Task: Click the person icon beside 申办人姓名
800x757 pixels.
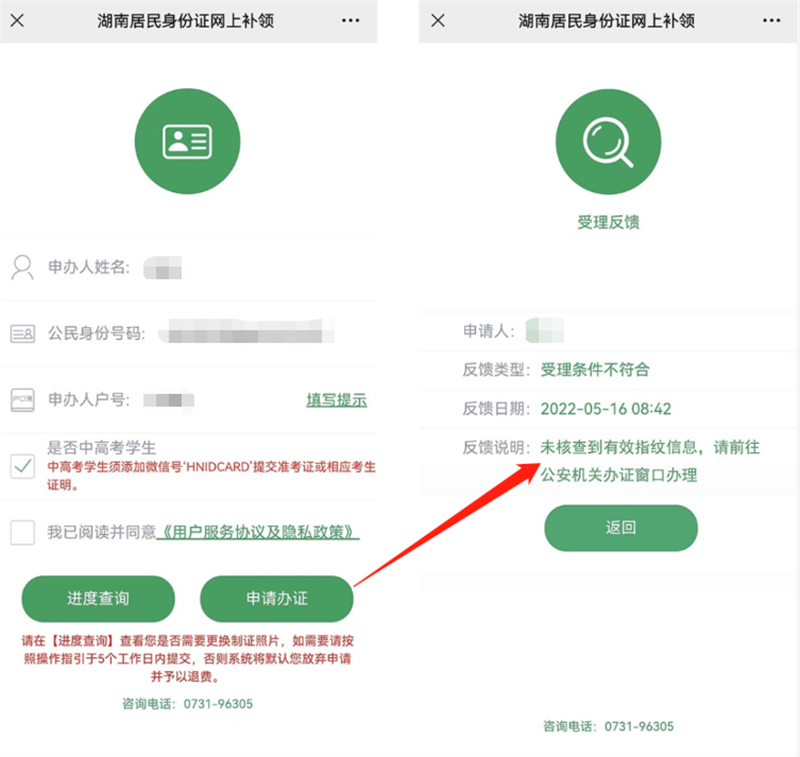Action: click(x=22, y=267)
